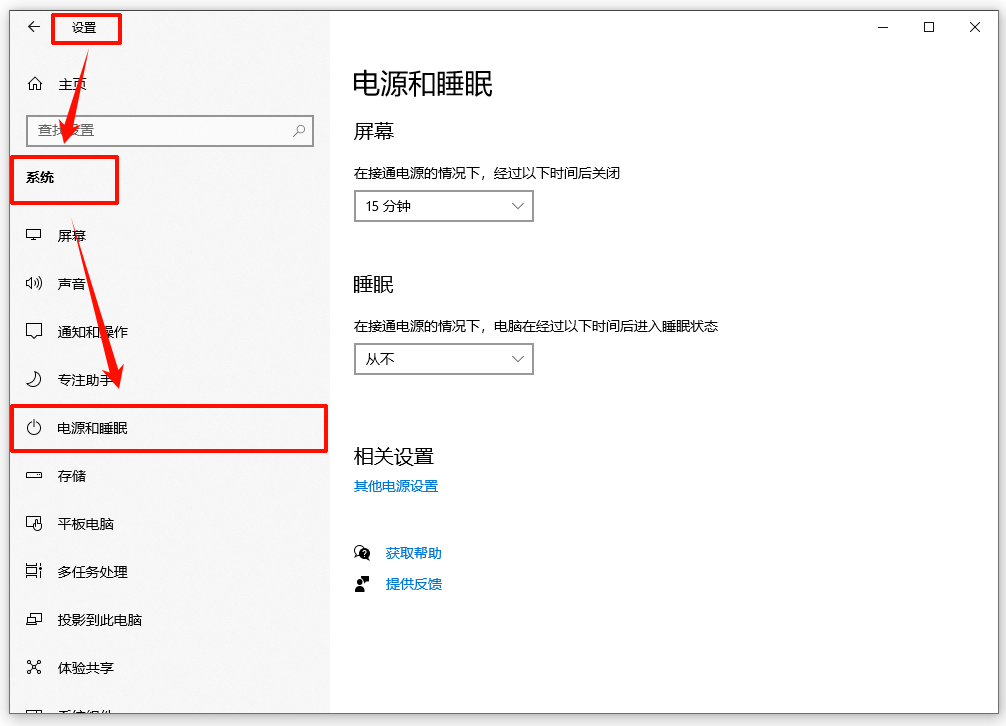Open 声音 sound settings via speaker icon

click(35, 283)
